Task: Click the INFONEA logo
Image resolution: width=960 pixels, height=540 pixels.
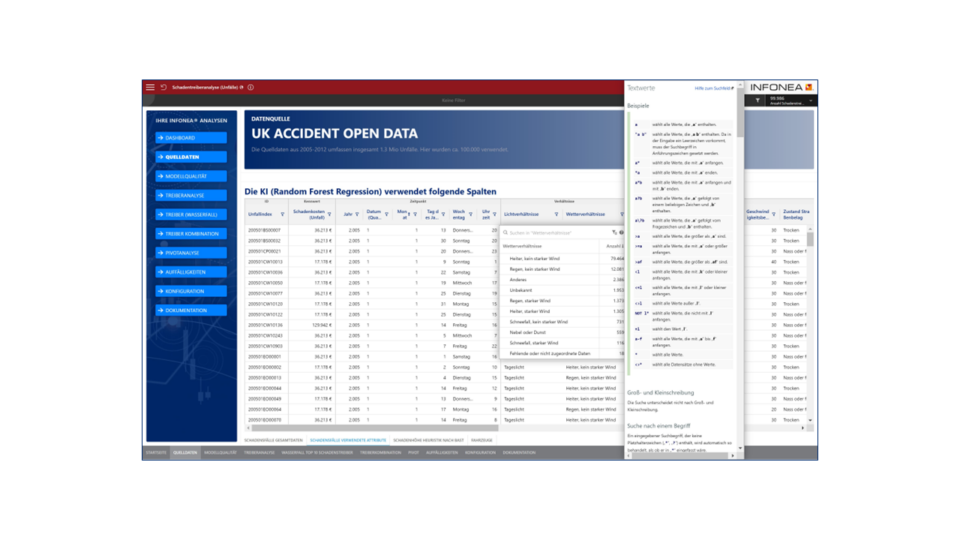Action: click(781, 87)
